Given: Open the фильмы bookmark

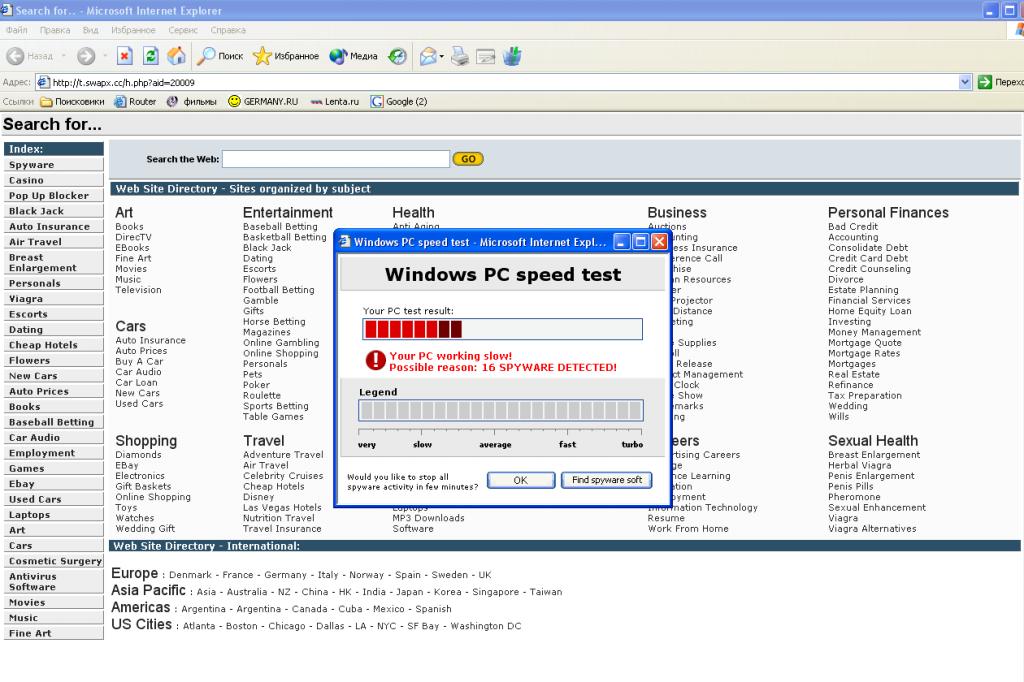Looking at the screenshot, I should (x=192, y=101).
